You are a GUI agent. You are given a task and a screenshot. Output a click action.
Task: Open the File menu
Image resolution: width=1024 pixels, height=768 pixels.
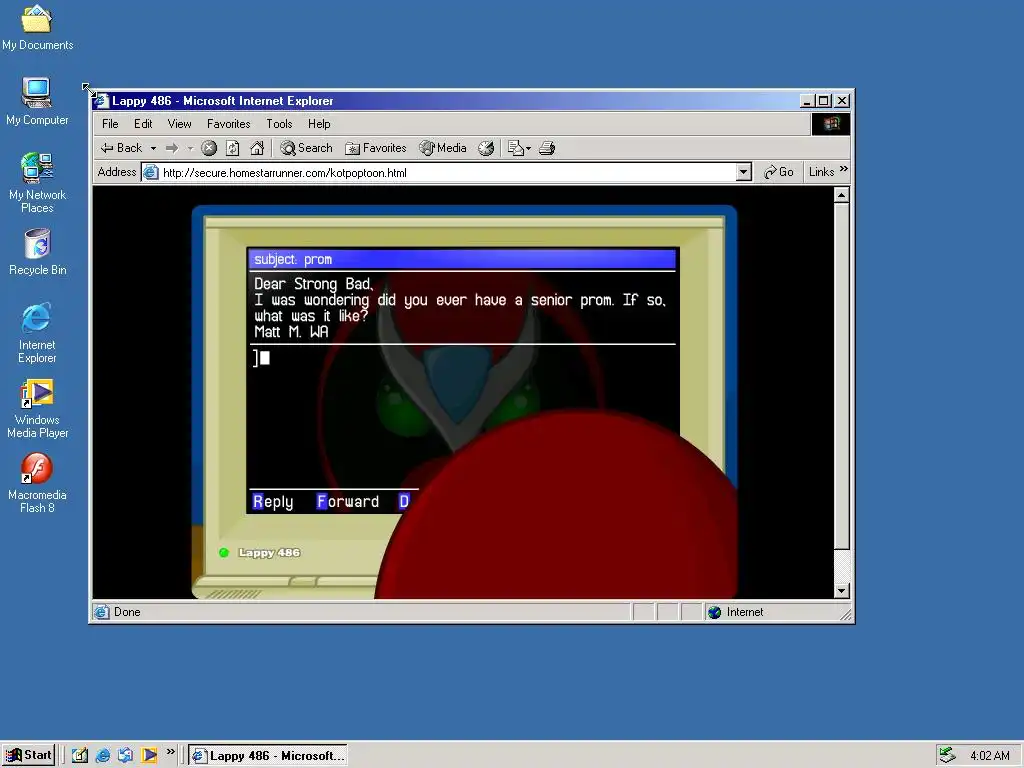(x=110, y=124)
